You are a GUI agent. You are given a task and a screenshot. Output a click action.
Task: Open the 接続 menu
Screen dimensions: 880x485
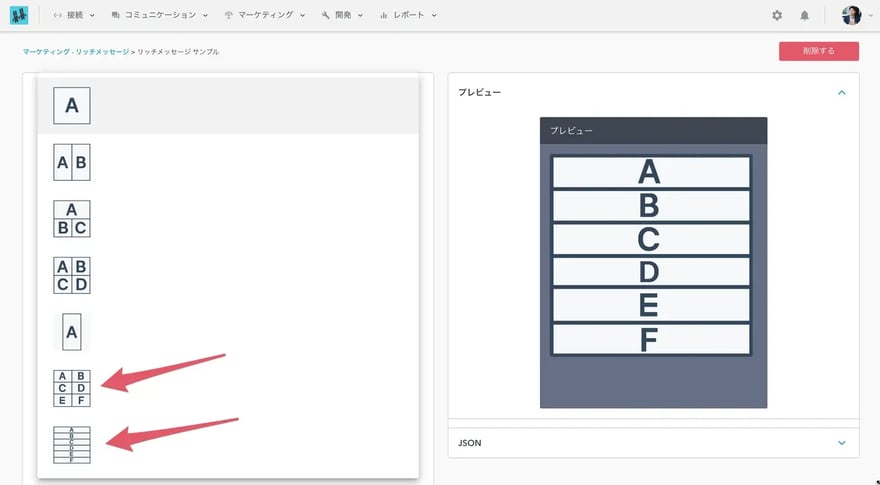pyautogui.click(x=76, y=16)
